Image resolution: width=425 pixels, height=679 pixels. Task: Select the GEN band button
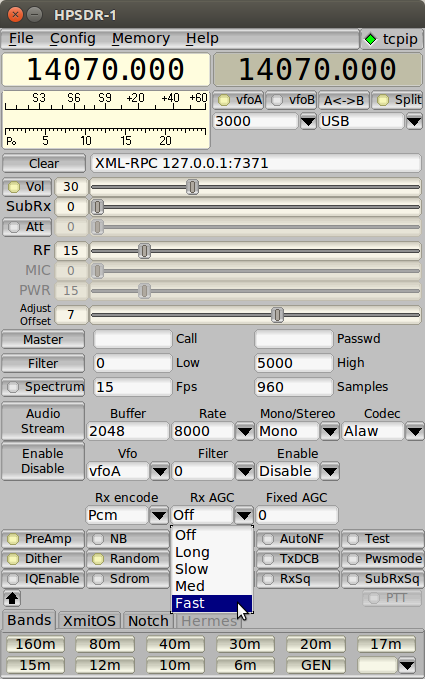[315, 665]
